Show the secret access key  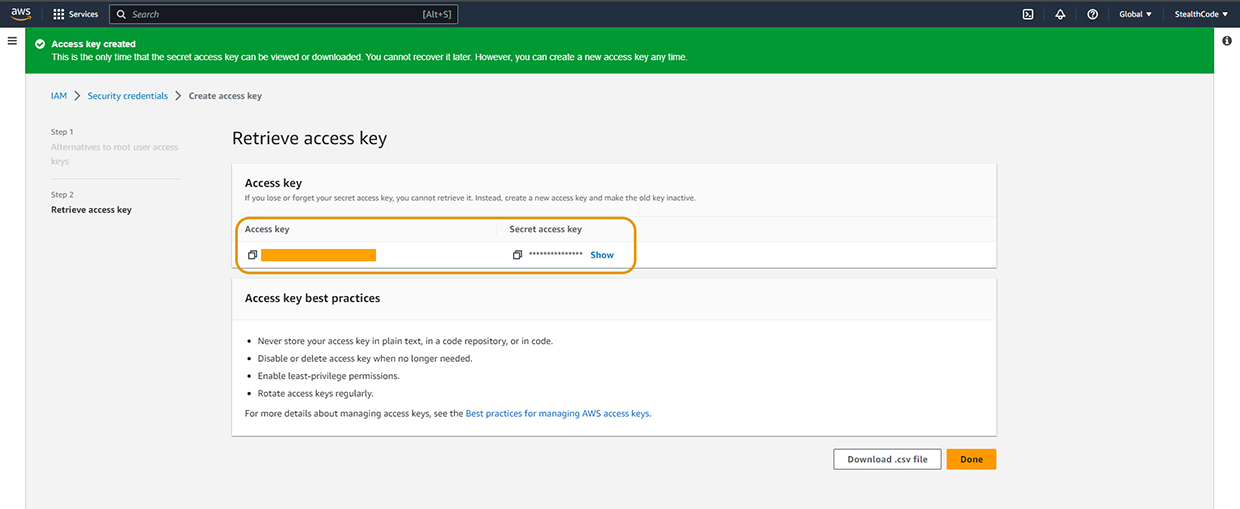(x=602, y=255)
